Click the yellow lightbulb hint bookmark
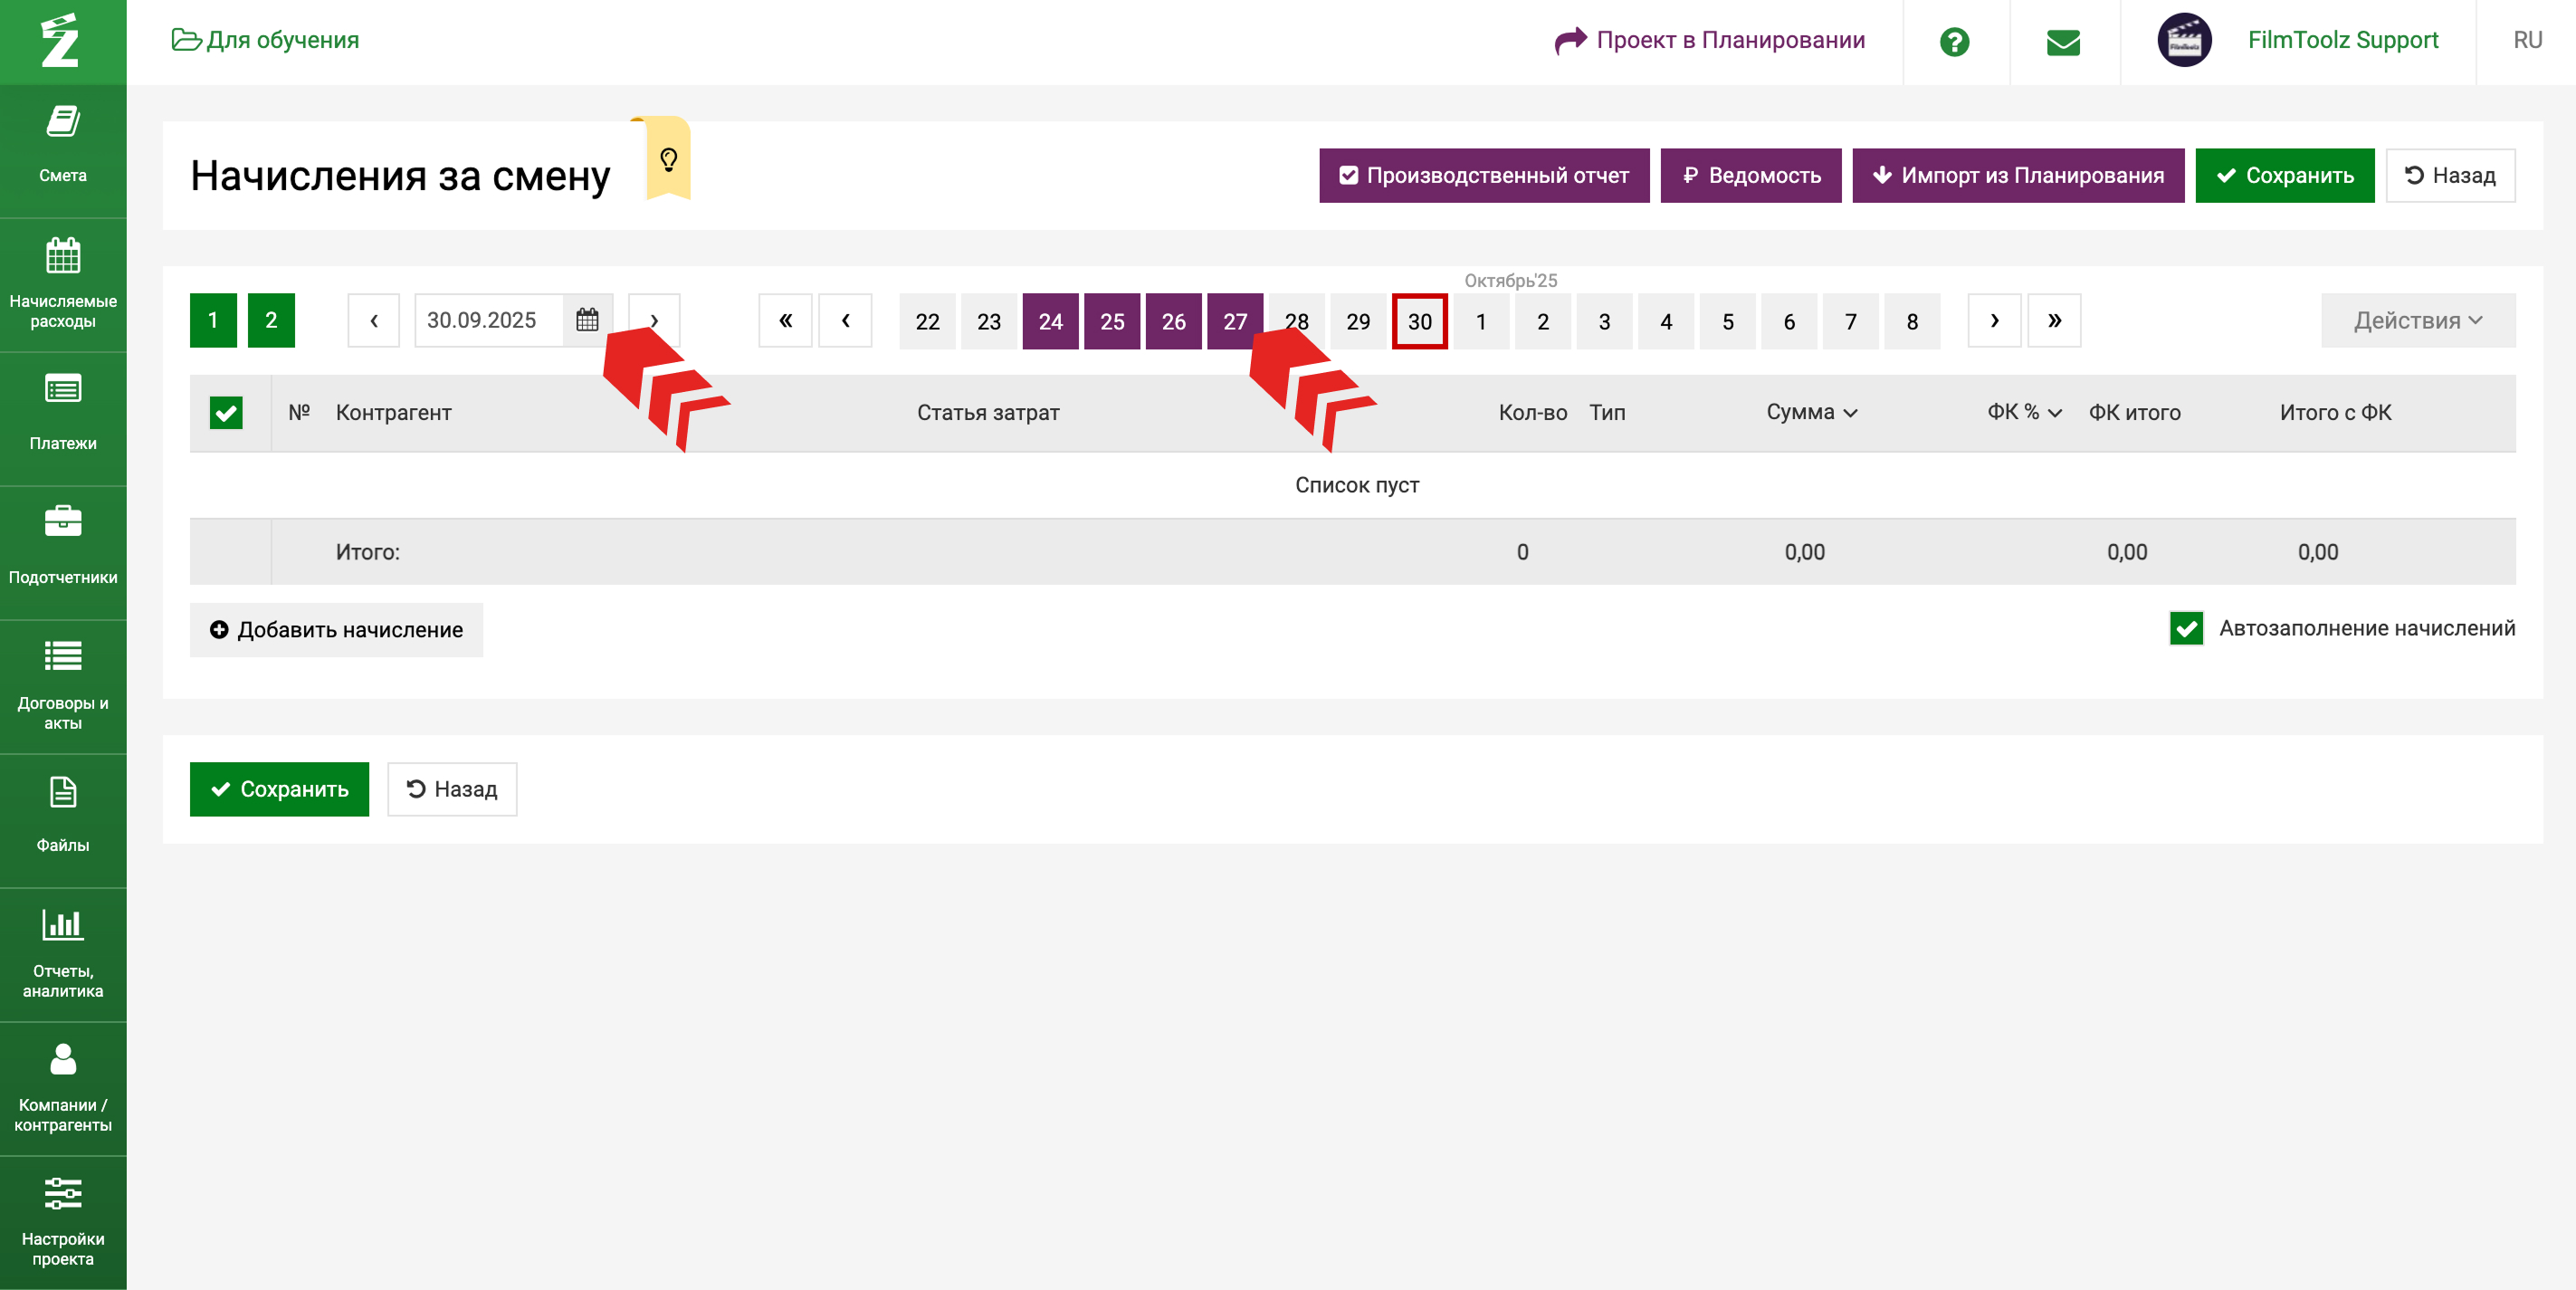The image size is (2576, 1290). point(668,159)
